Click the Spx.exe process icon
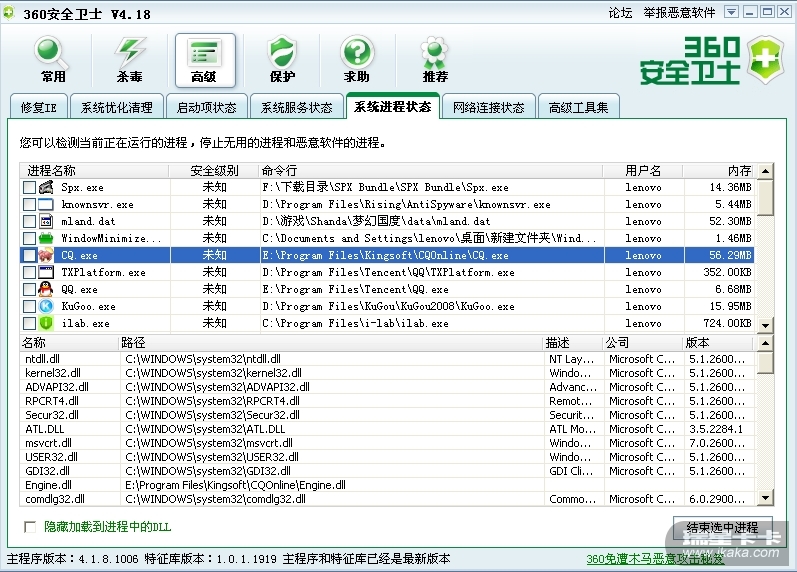 (46, 187)
